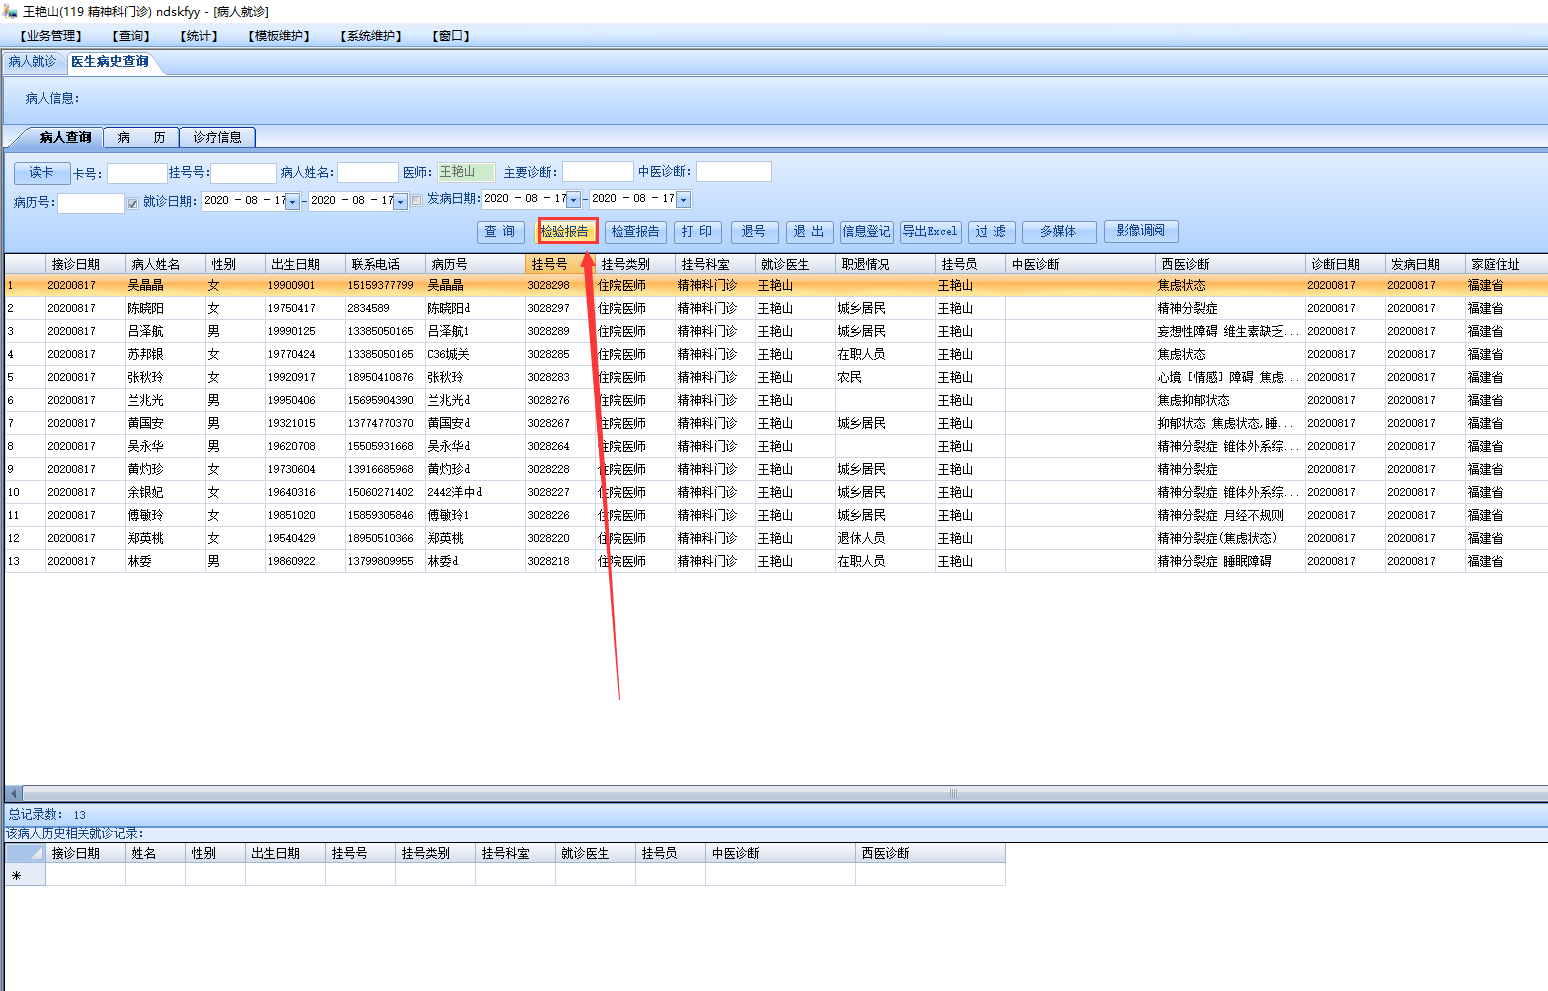Focus the 主要诊断 input field
The height and width of the screenshot is (991, 1548).
[598, 172]
